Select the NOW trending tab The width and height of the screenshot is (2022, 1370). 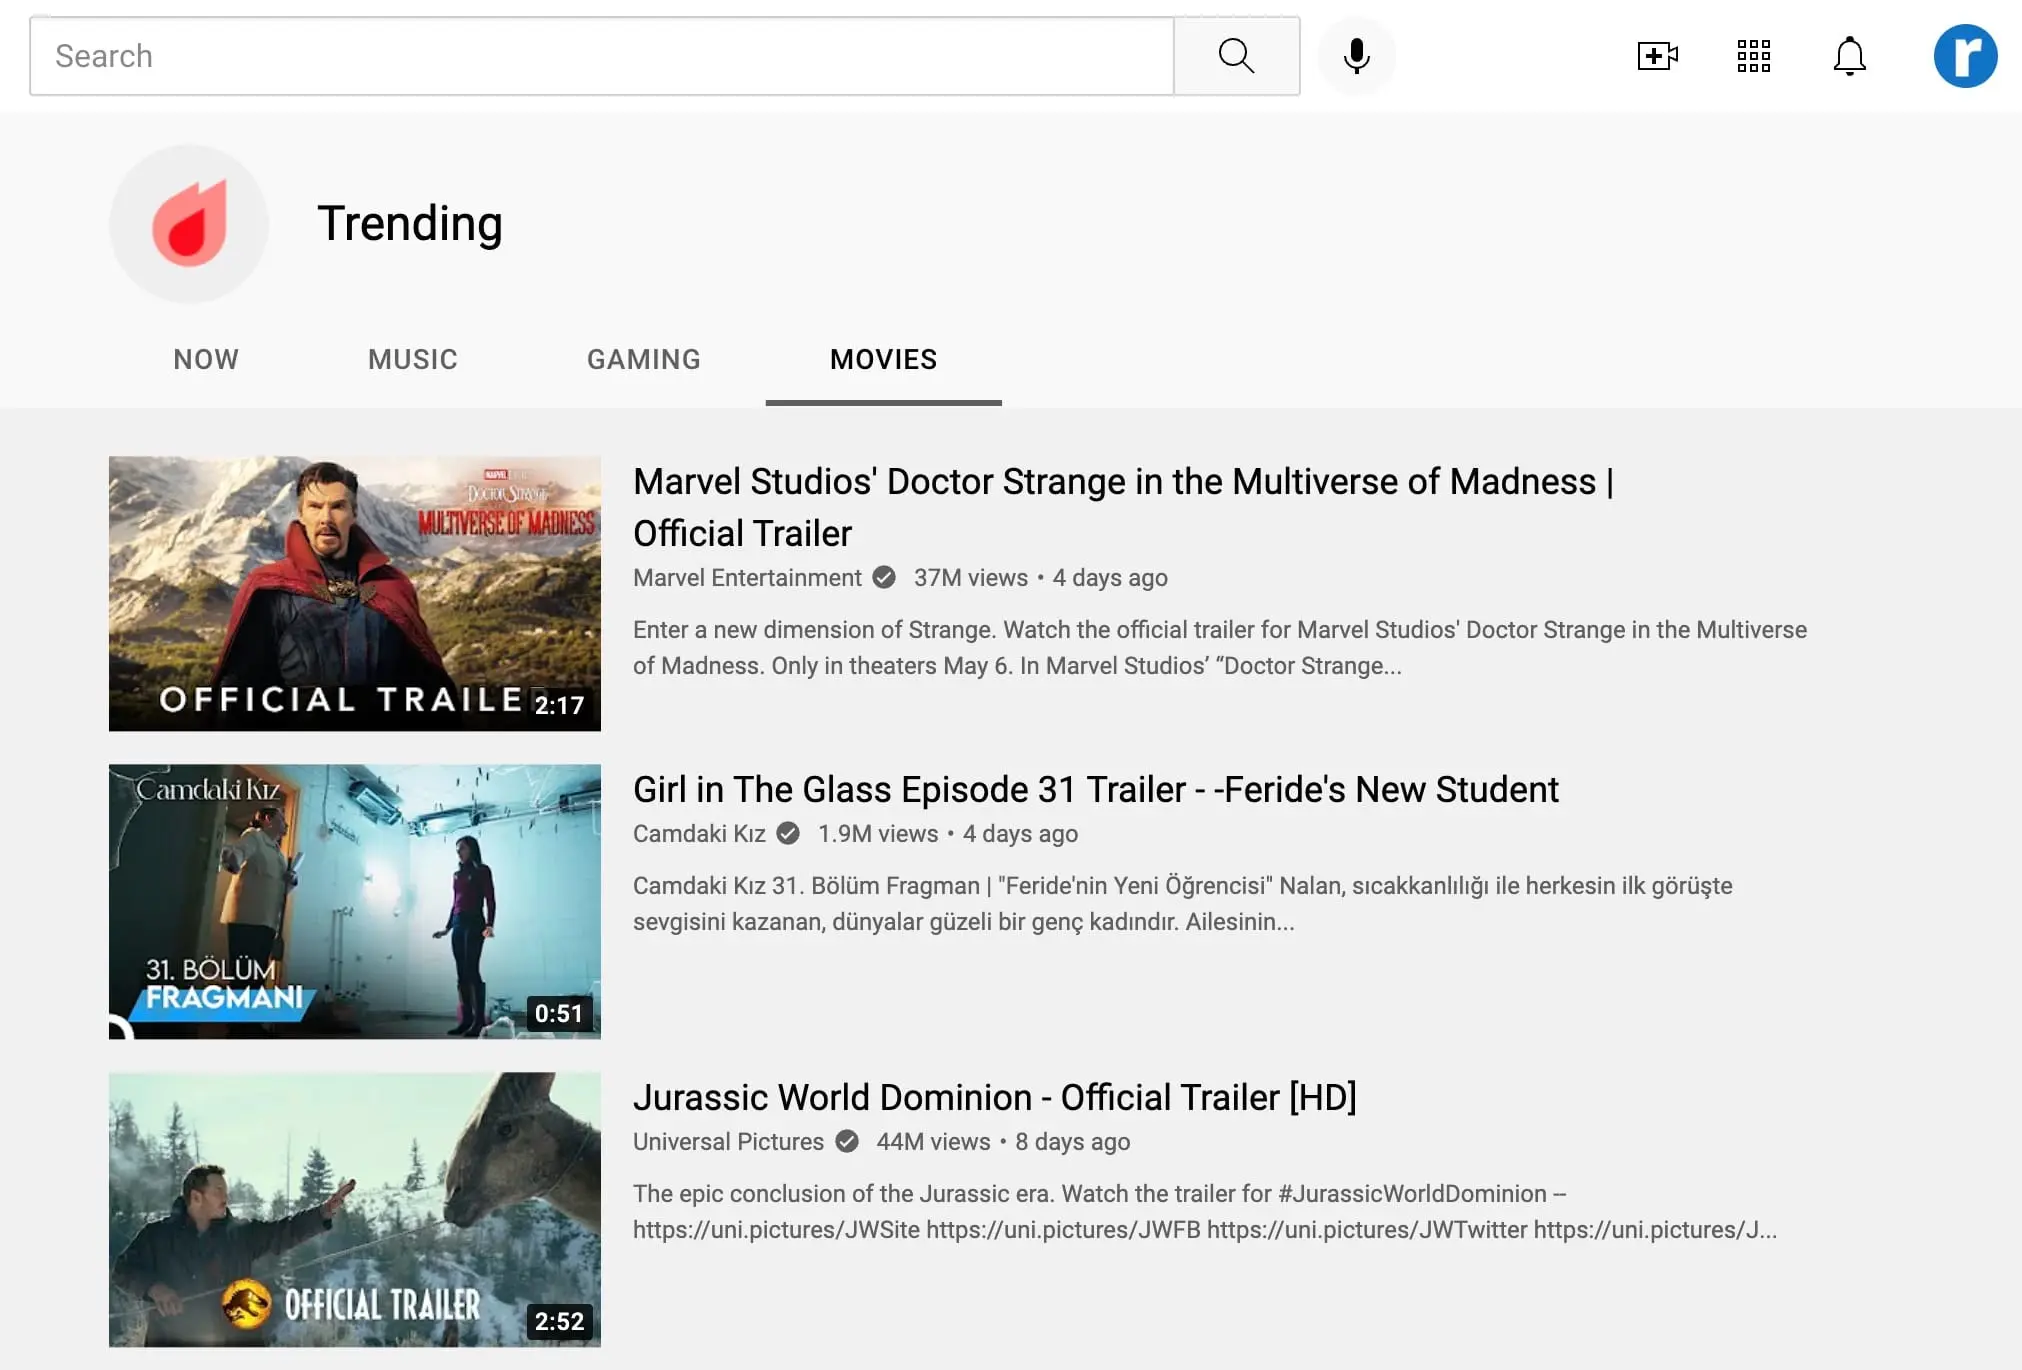coord(206,359)
